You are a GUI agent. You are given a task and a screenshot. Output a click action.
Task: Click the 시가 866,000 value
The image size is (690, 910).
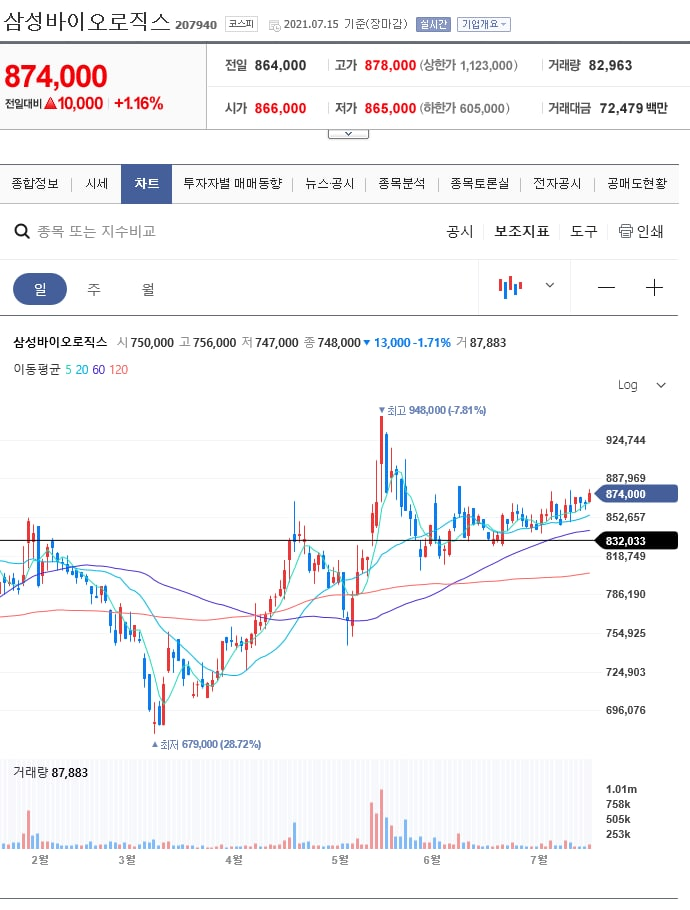click(x=280, y=108)
